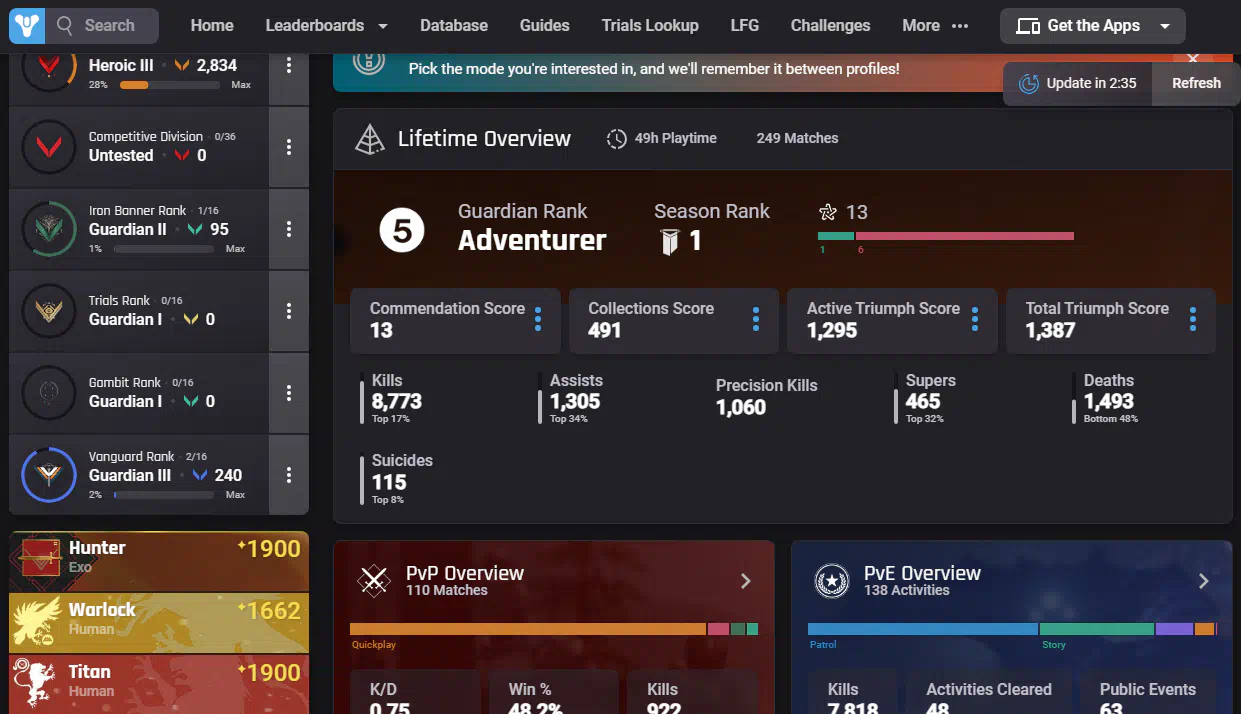Click the green and red commendation bar
The image size is (1241, 714).
coord(946,236)
